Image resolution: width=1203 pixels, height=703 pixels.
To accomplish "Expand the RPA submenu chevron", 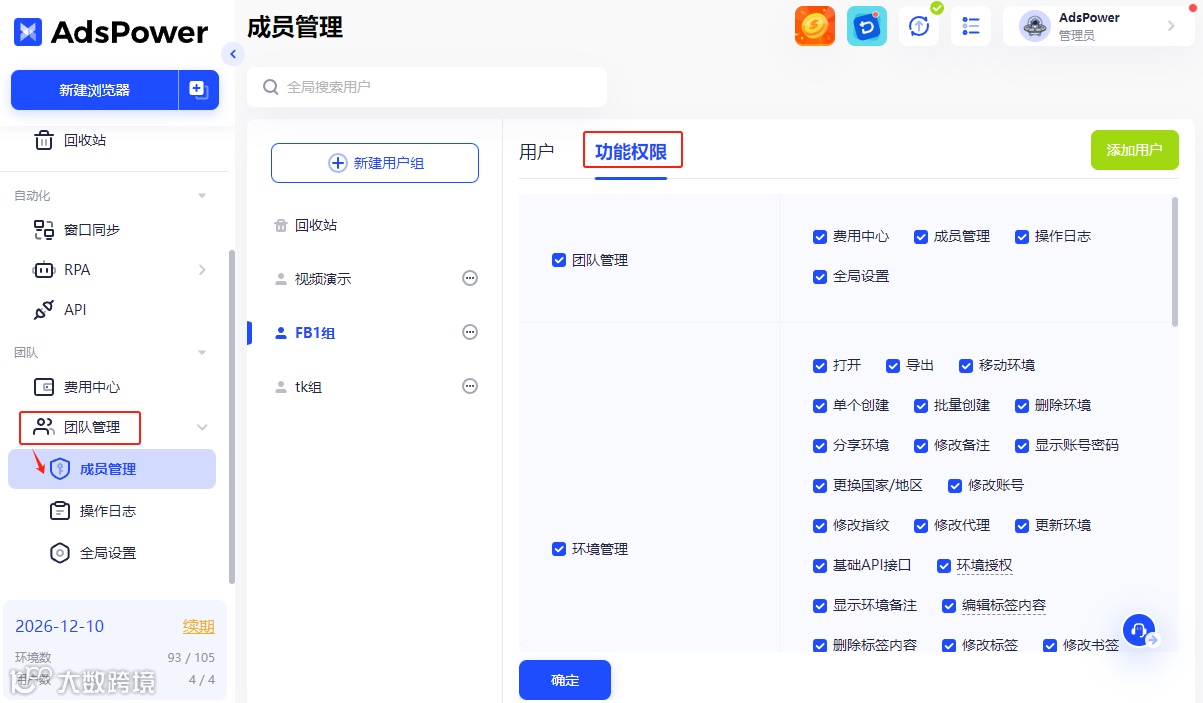I will [x=202, y=270].
